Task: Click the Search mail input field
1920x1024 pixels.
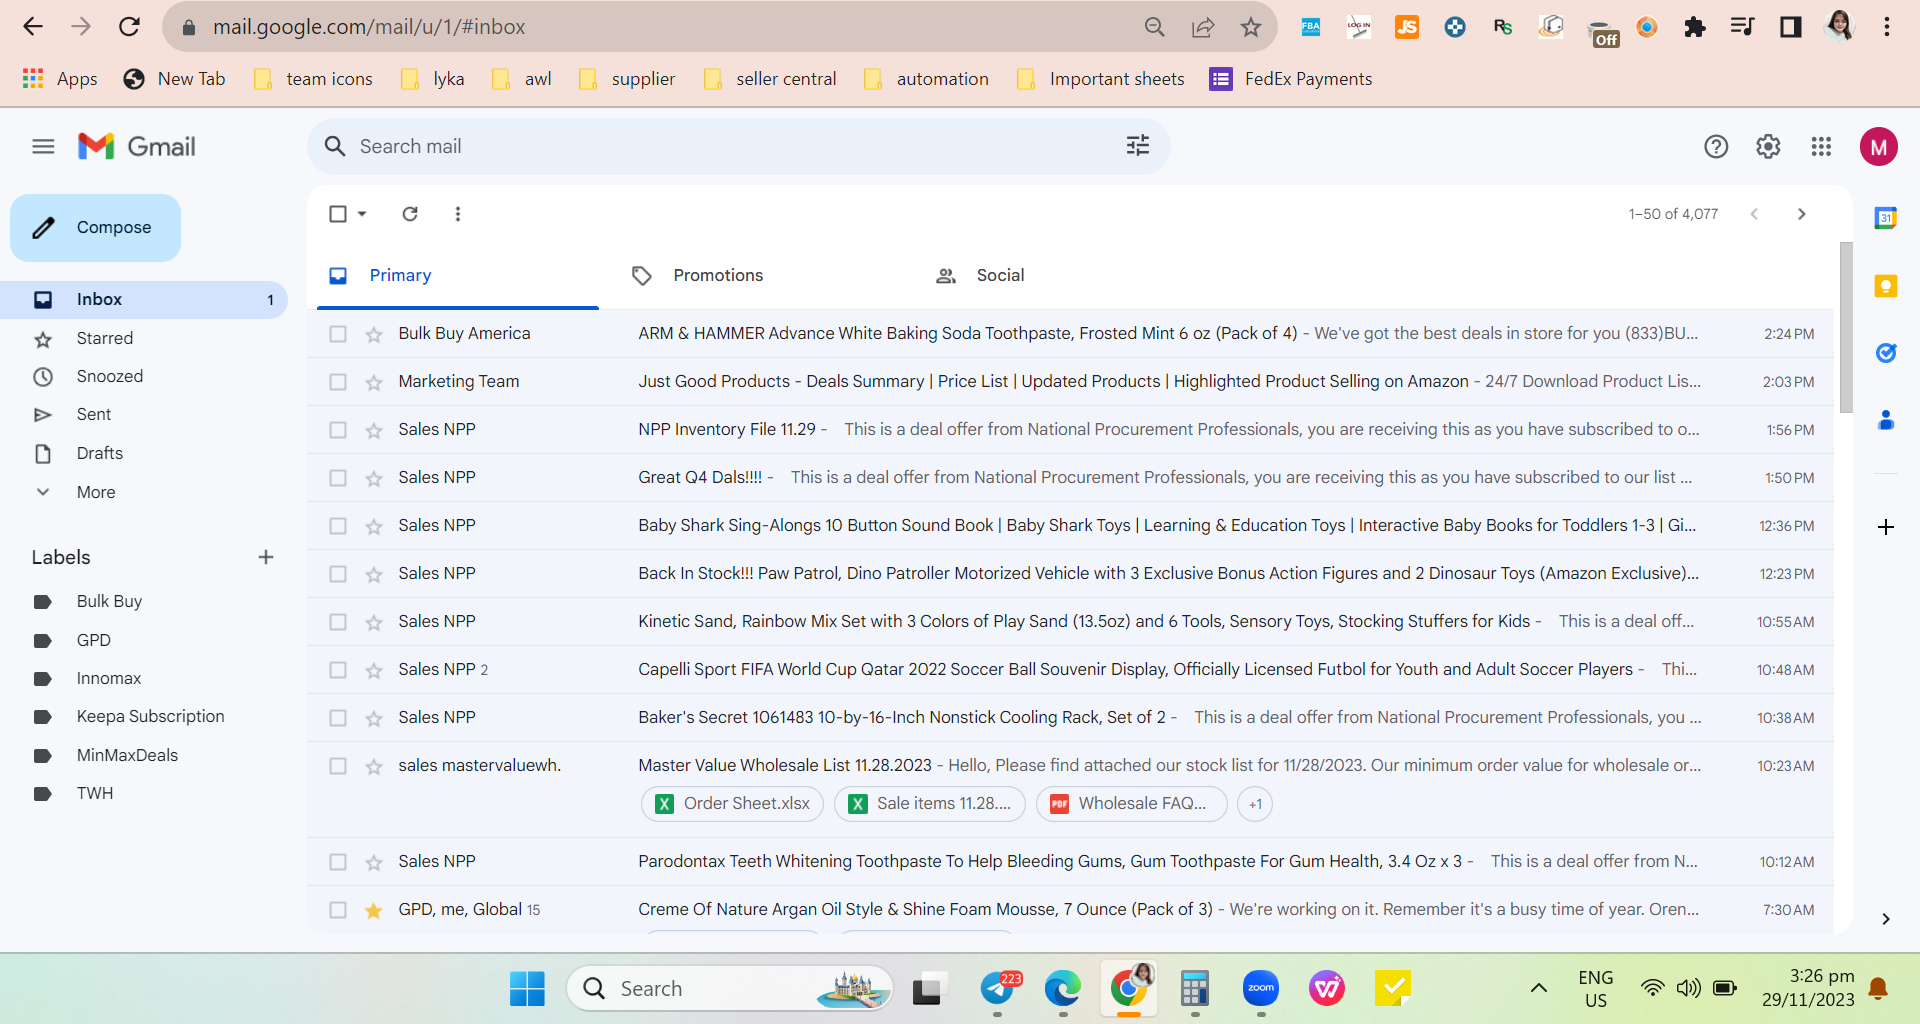Action: (x=740, y=147)
